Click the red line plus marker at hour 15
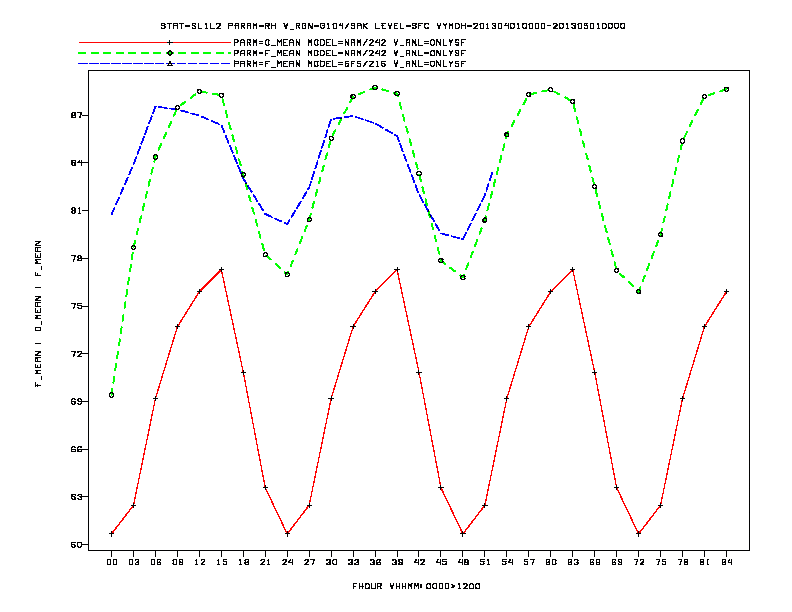 (221, 270)
